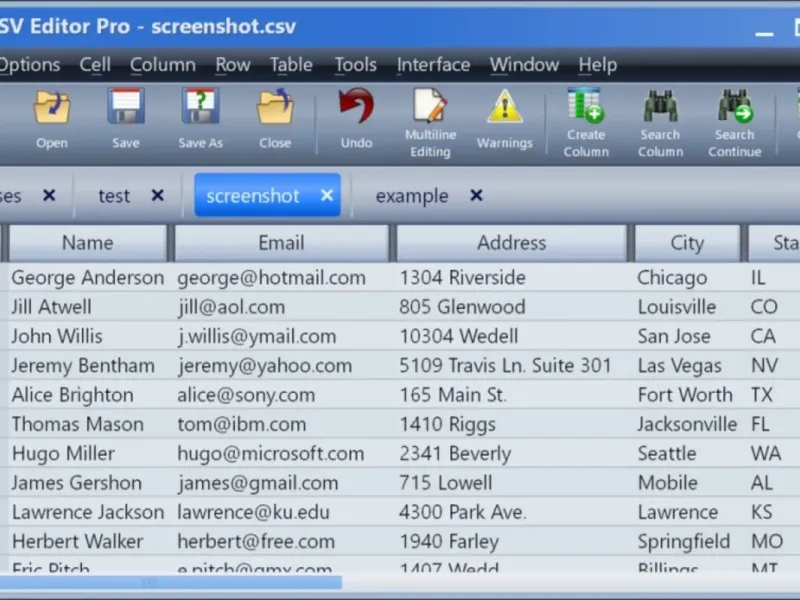Switch to the test tab
The height and width of the screenshot is (600, 800).
[114, 196]
